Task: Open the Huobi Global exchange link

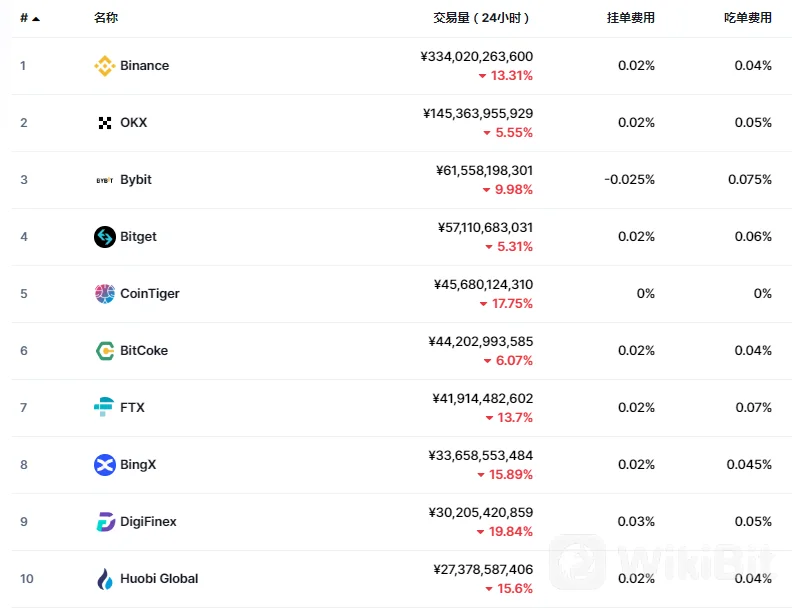Action: coord(159,579)
